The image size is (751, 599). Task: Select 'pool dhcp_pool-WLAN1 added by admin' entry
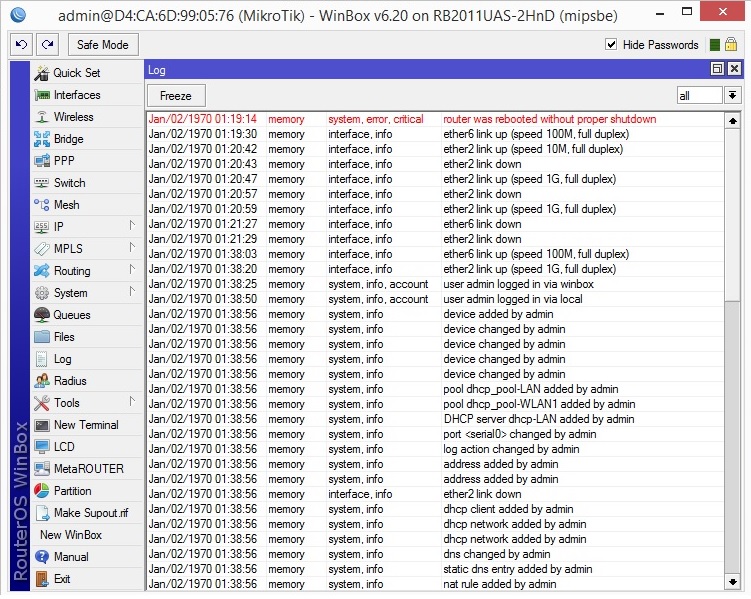pyautogui.click(x=435, y=404)
